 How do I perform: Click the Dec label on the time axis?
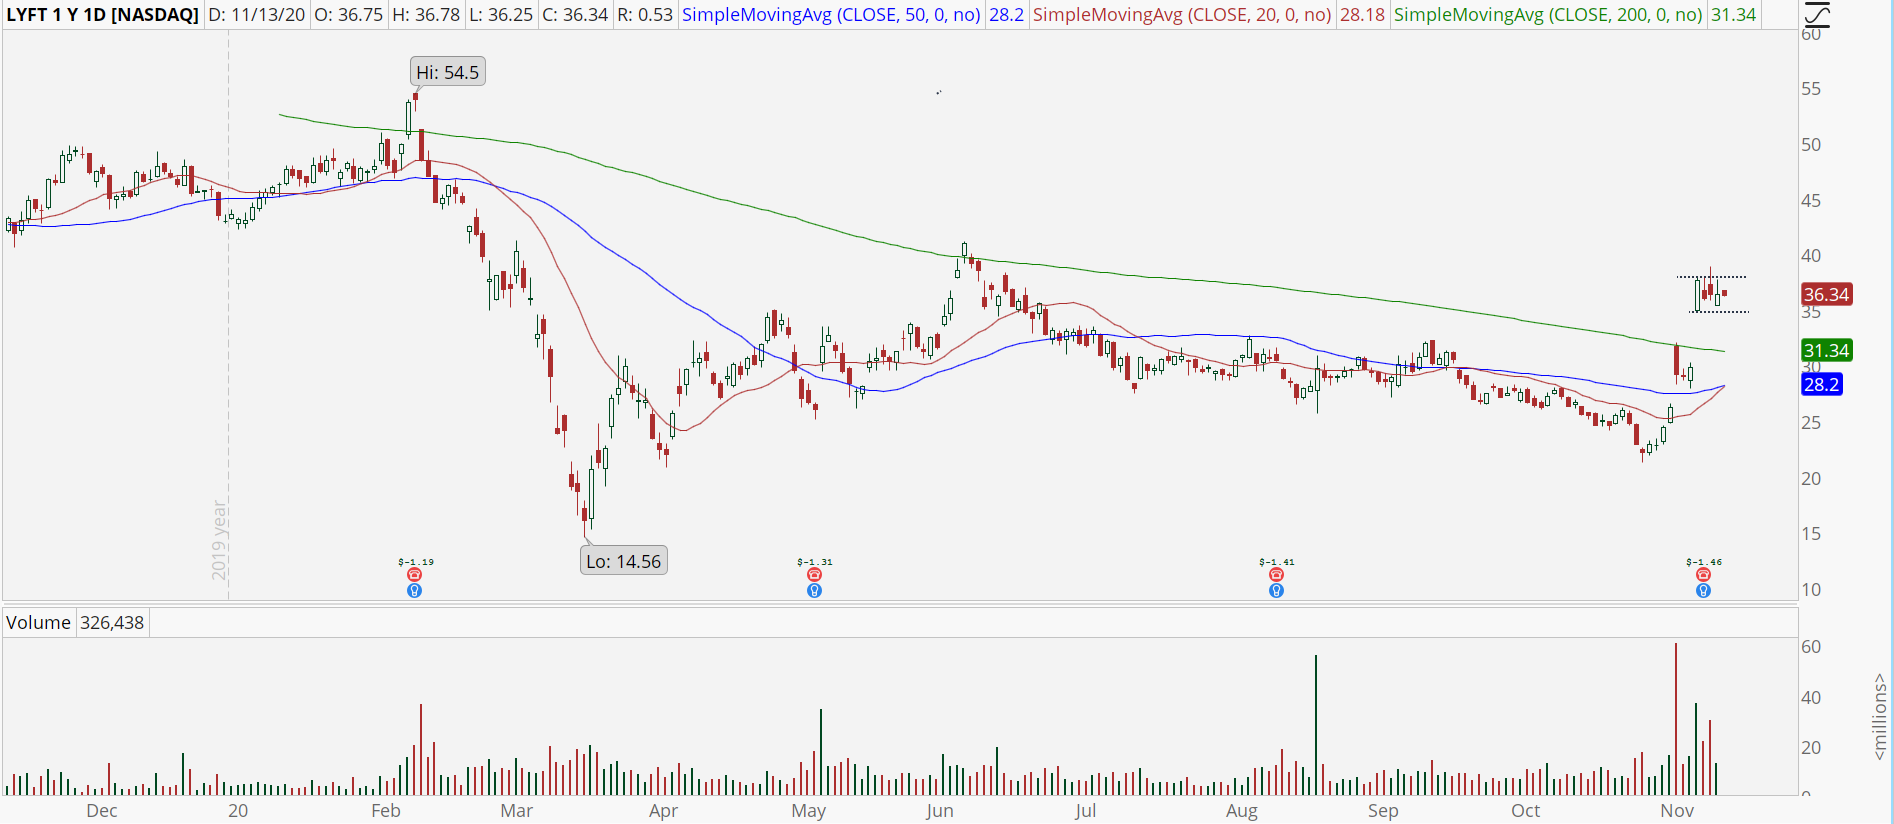coord(102,810)
